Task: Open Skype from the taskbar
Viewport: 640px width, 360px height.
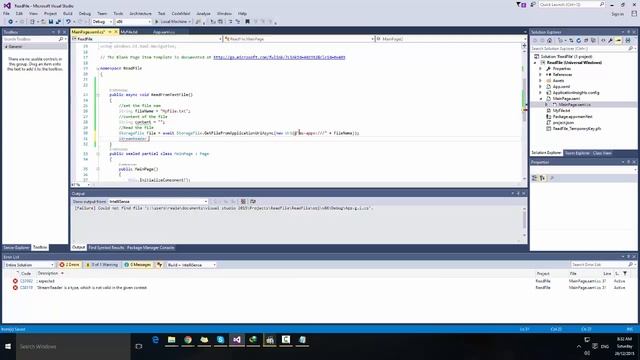Action: click(220, 340)
